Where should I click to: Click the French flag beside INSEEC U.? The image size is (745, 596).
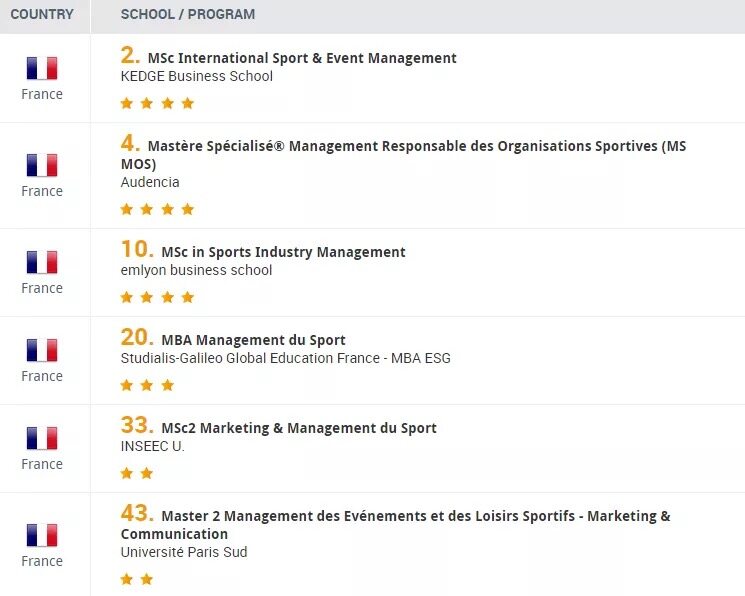[42, 438]
